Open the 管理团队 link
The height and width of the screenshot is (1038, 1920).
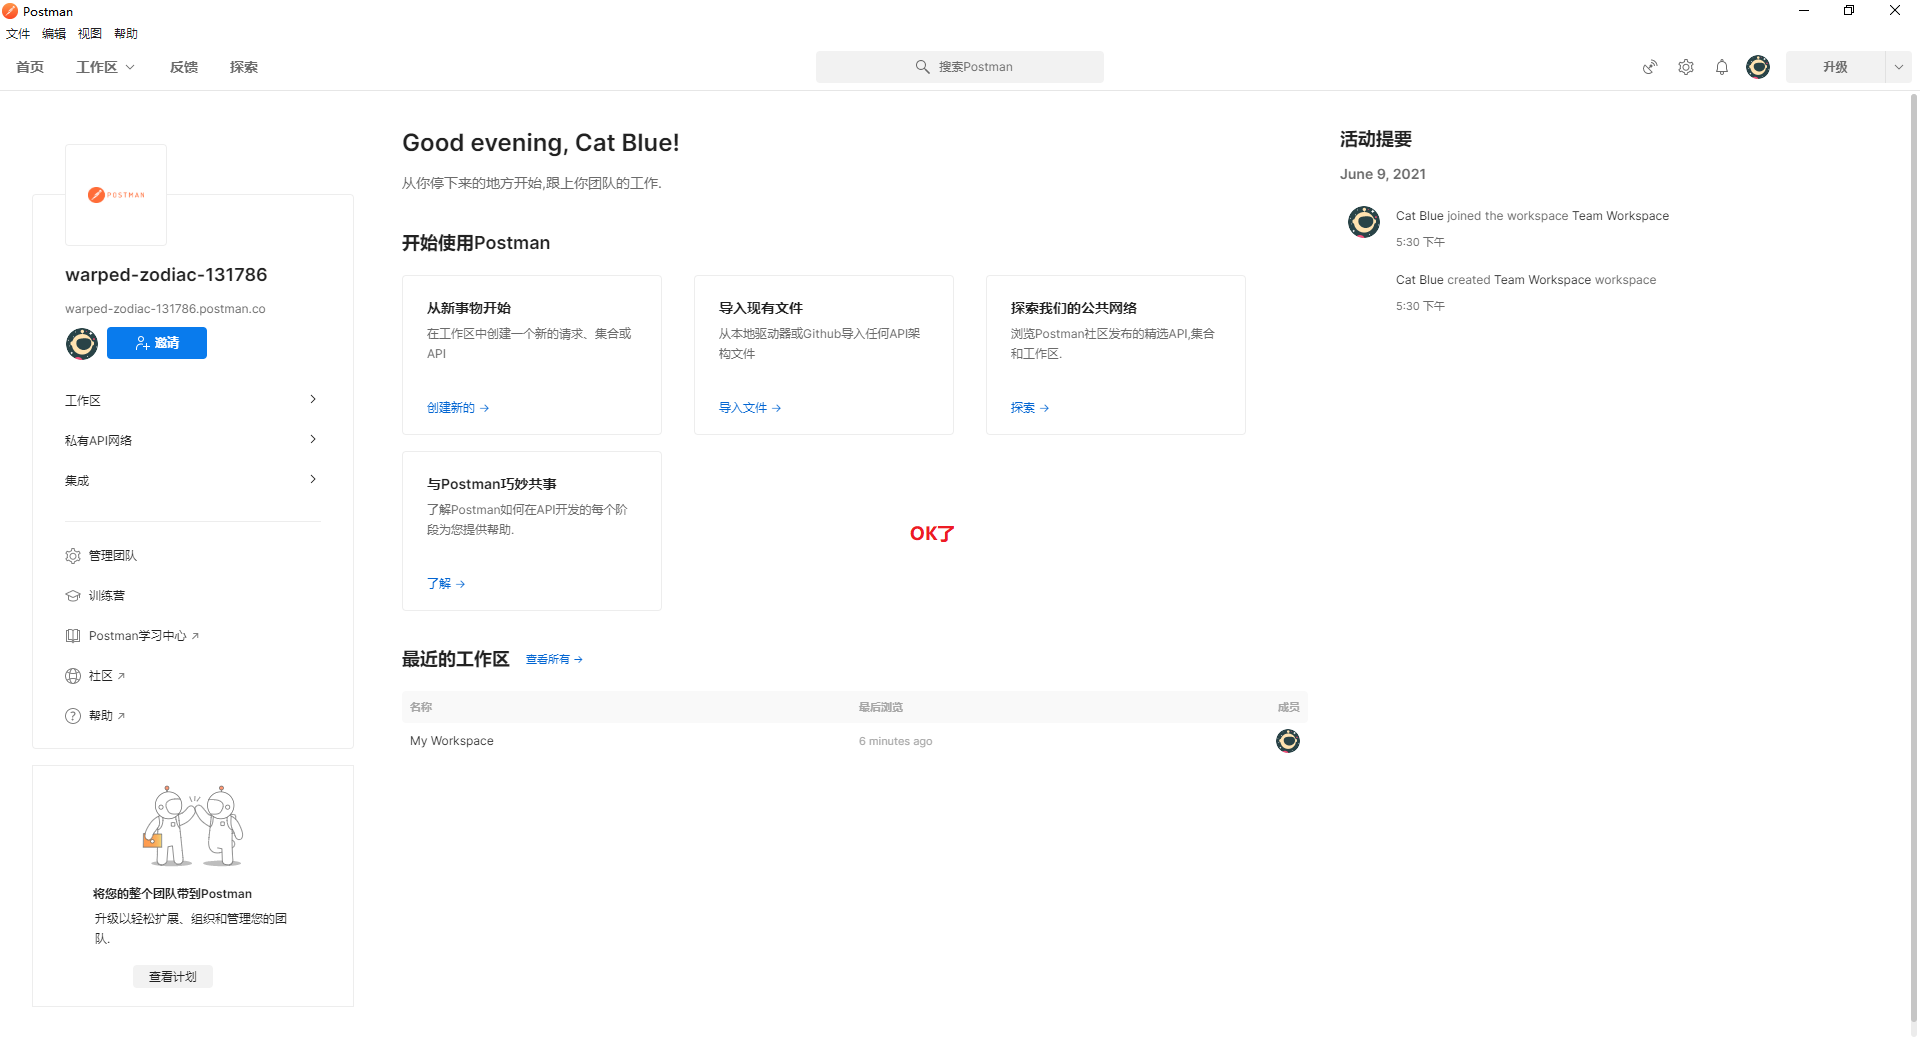click(x=113, y=556)
